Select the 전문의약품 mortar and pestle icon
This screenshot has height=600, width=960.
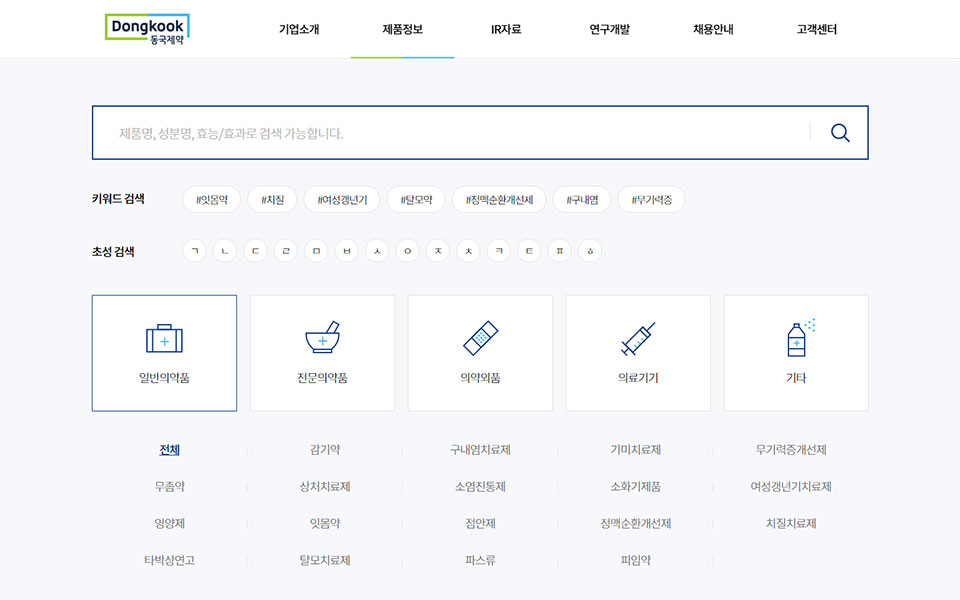[322, 340]
